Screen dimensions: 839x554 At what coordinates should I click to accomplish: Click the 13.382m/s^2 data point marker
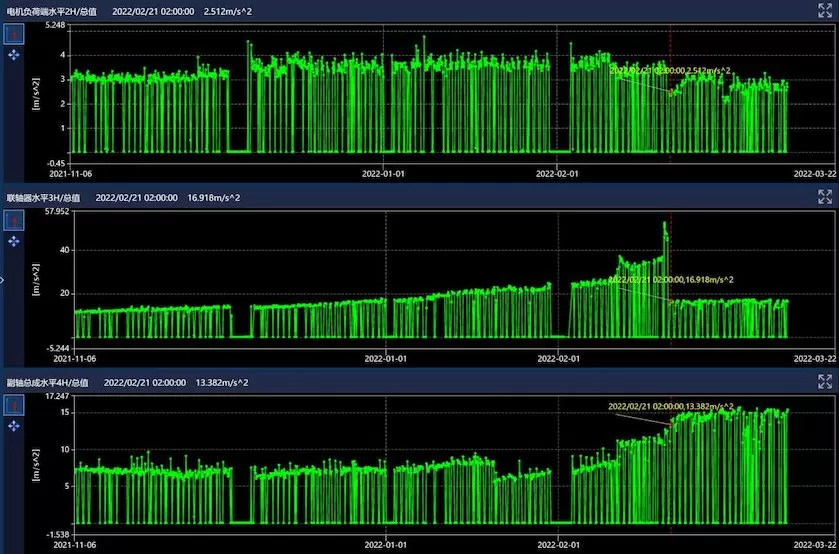pyautogui.click(x=670, y=425)
